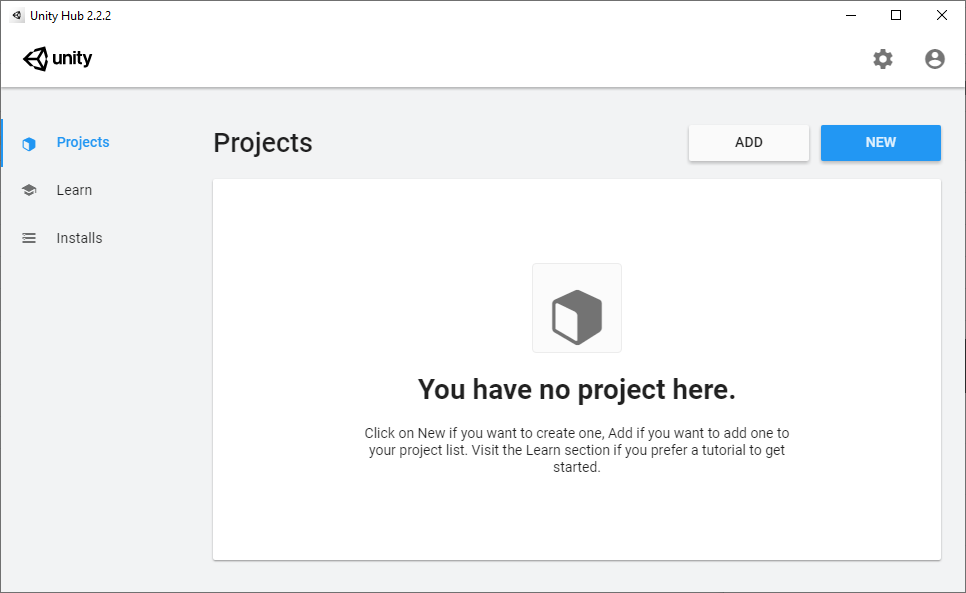
Task: Select the Projects cube icon in sidebar
Action: [29, 143]
